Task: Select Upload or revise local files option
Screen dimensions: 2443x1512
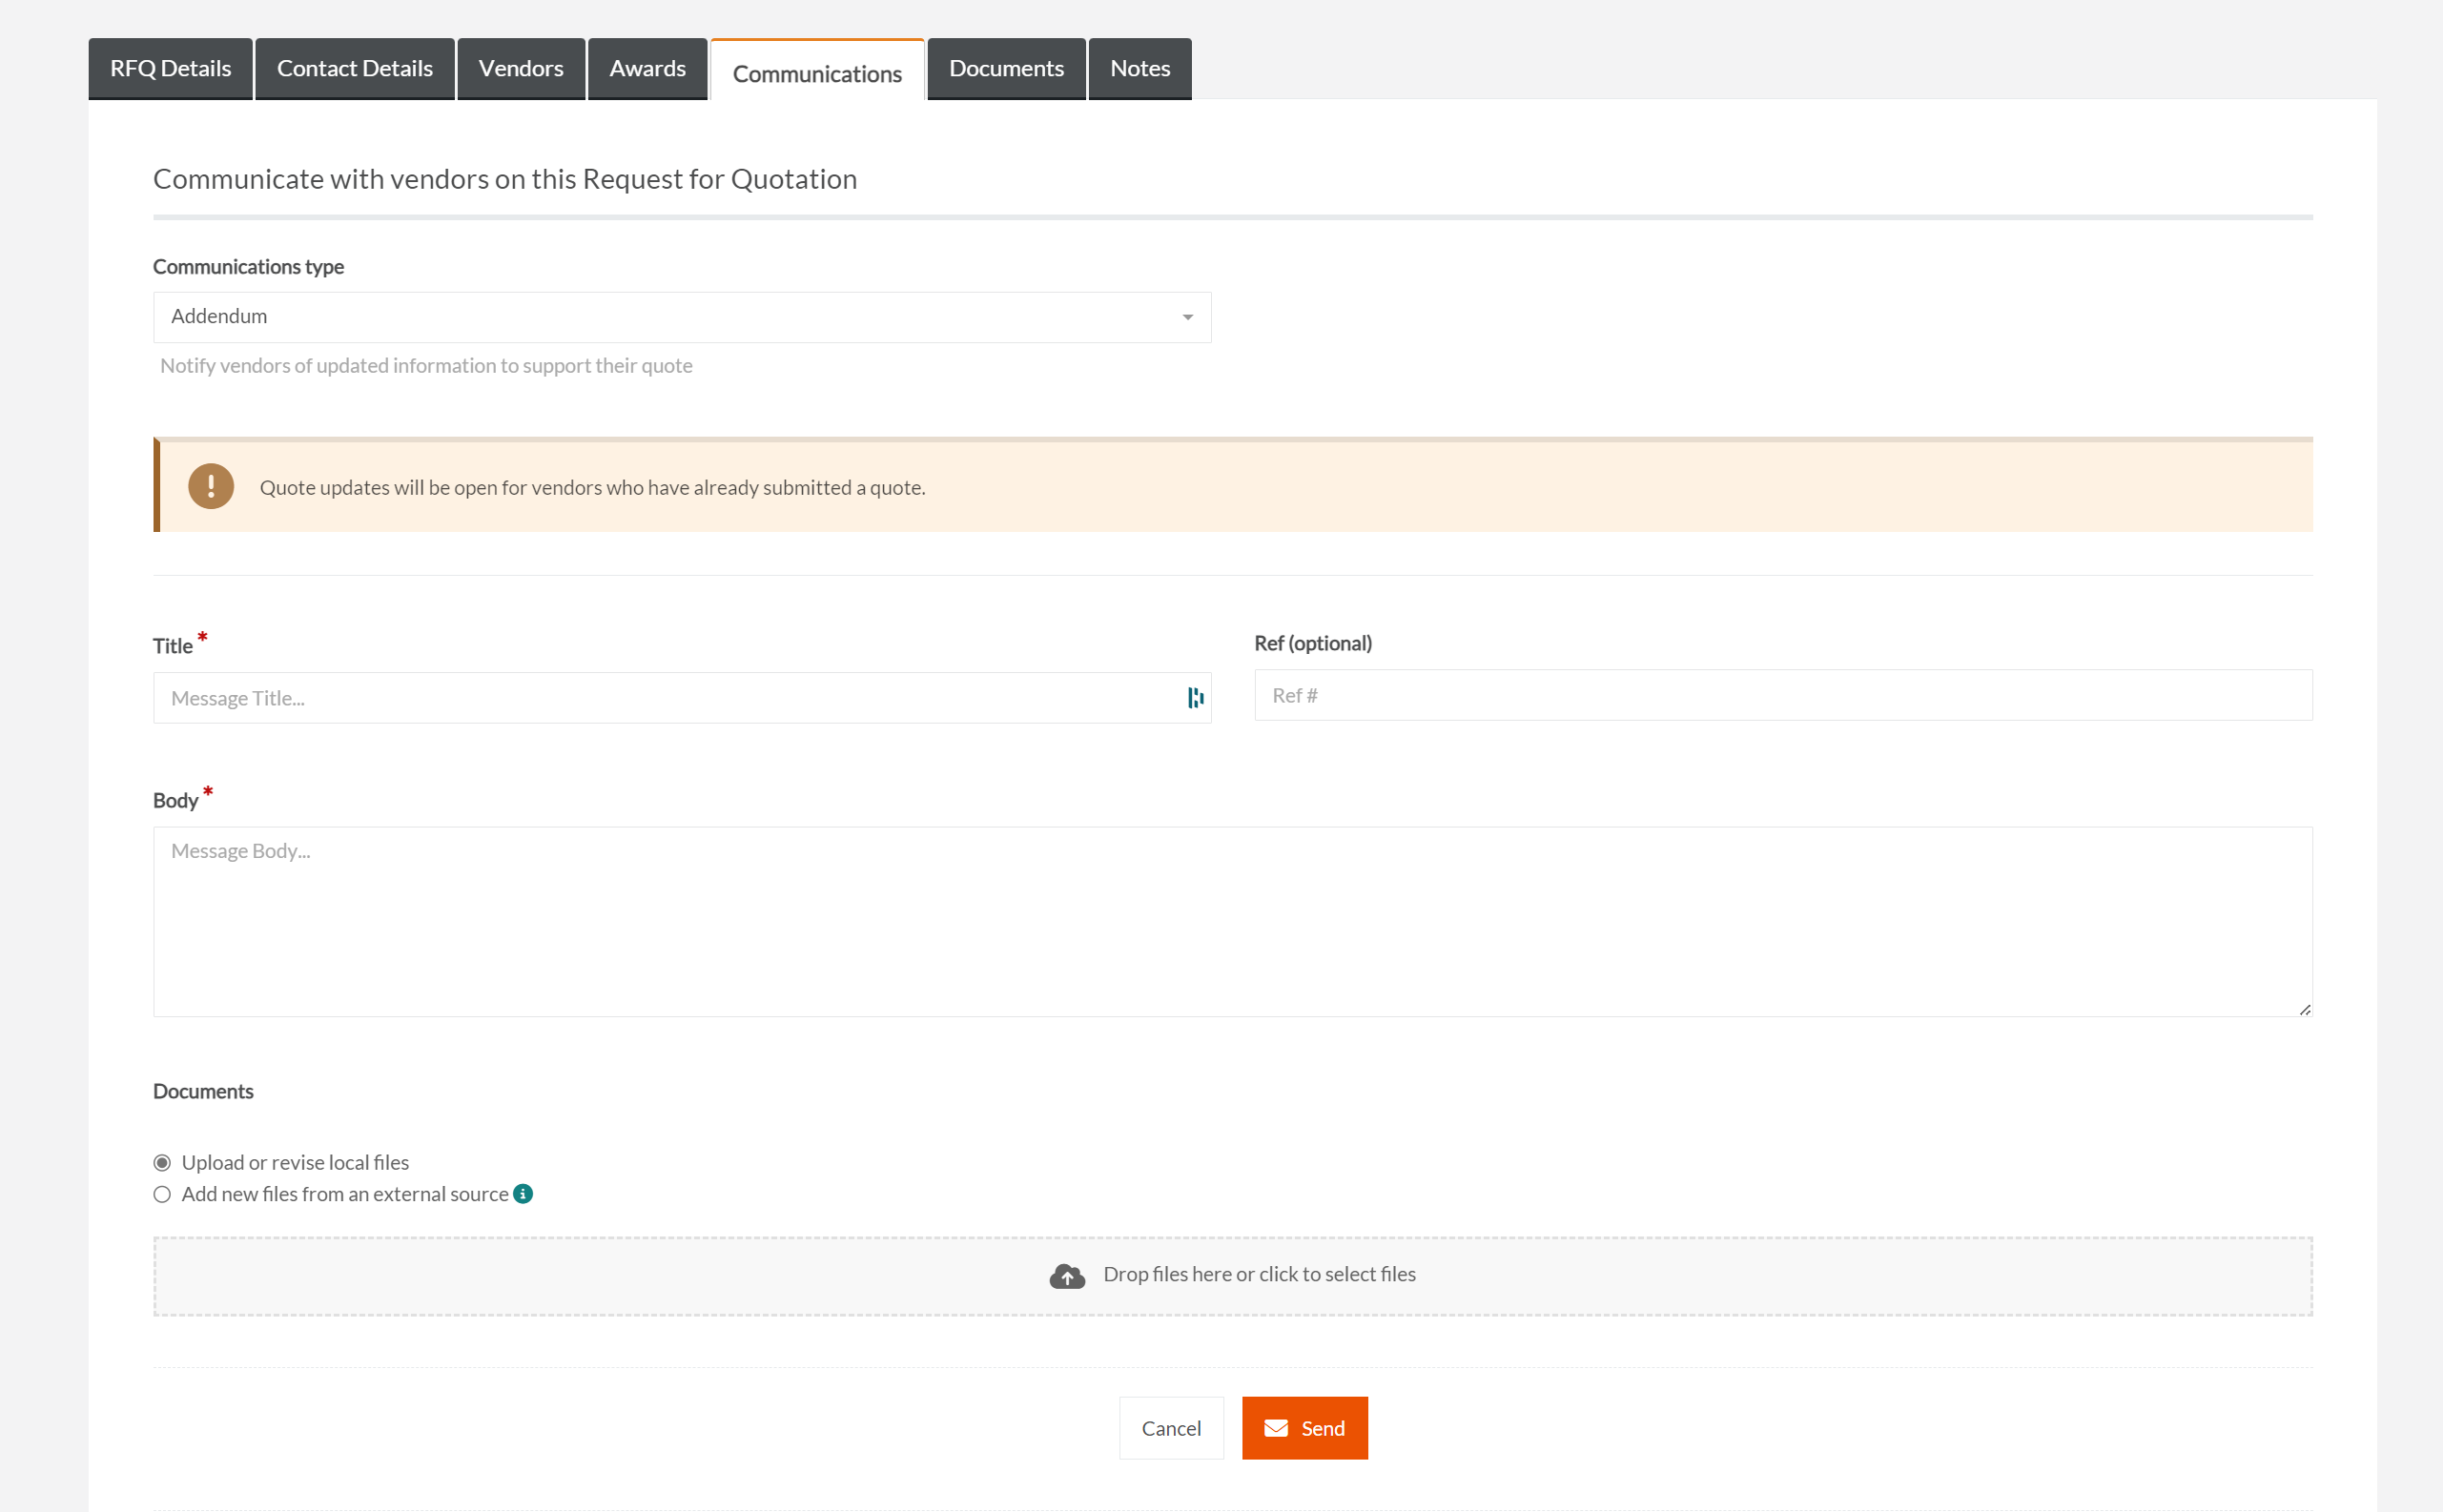Action: coord(162,1162)
